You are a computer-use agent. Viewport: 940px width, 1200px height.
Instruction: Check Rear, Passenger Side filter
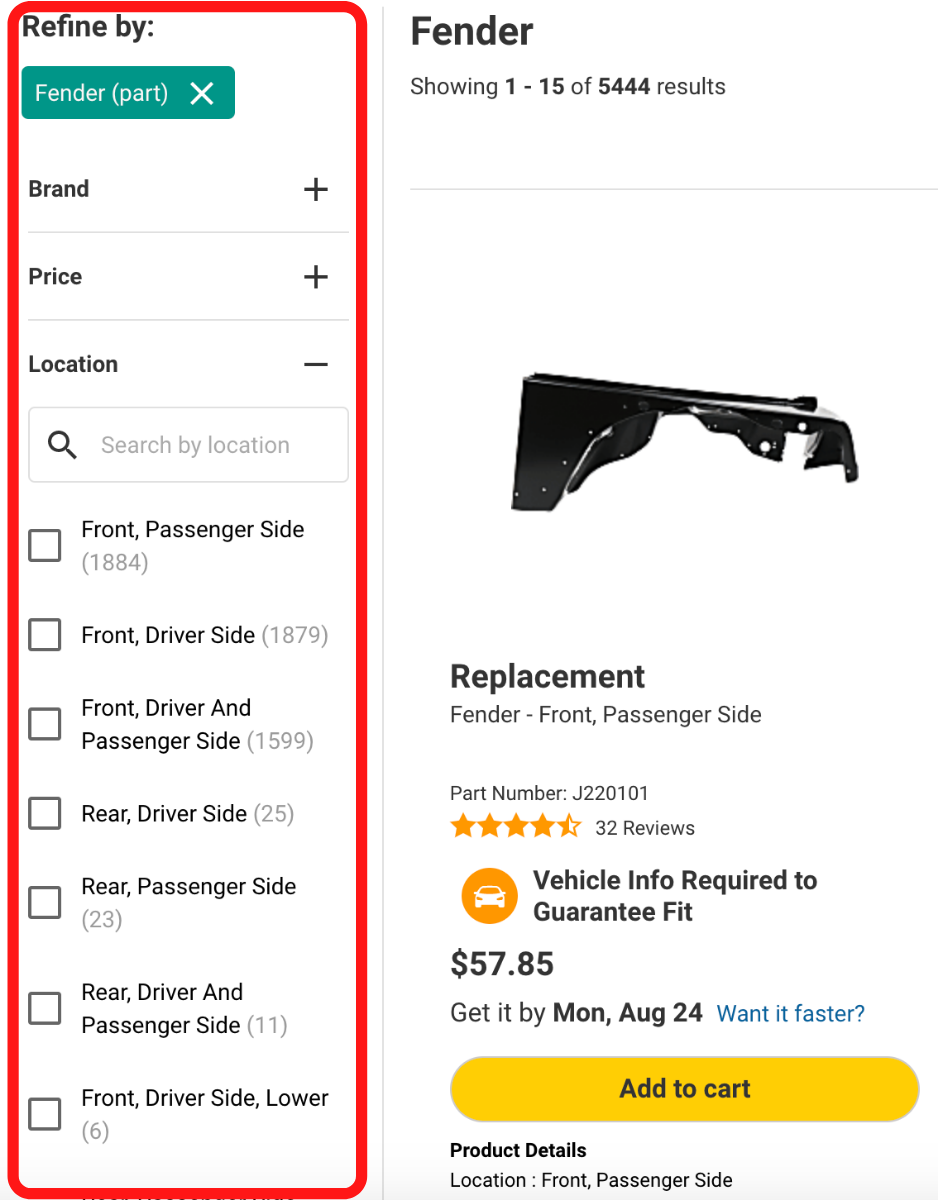pos(44,902)
